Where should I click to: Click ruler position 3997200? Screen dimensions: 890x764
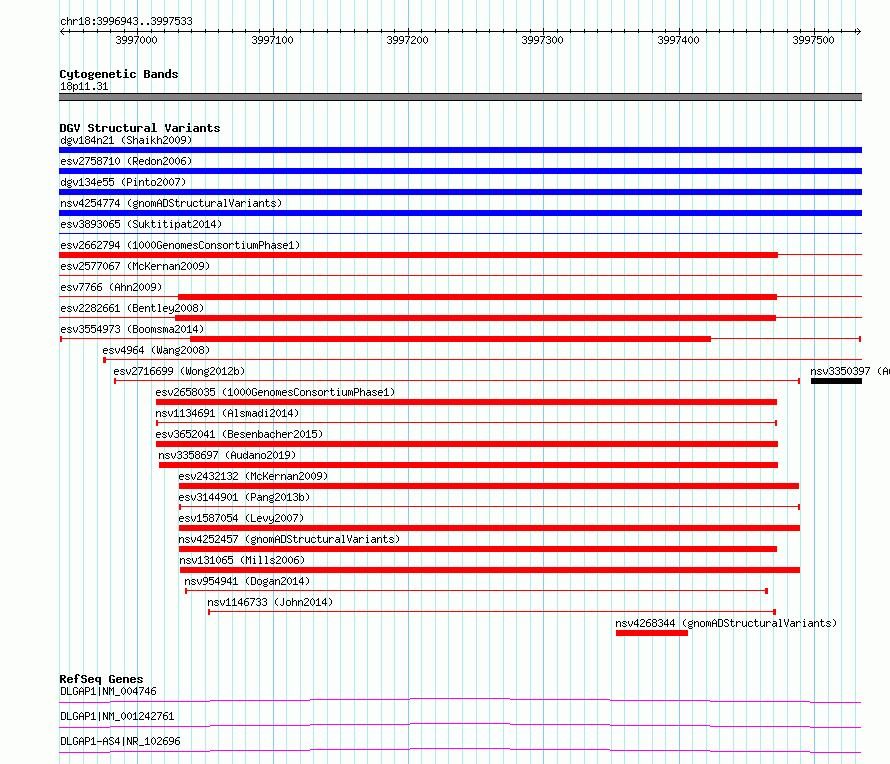(x=408, y=40)
